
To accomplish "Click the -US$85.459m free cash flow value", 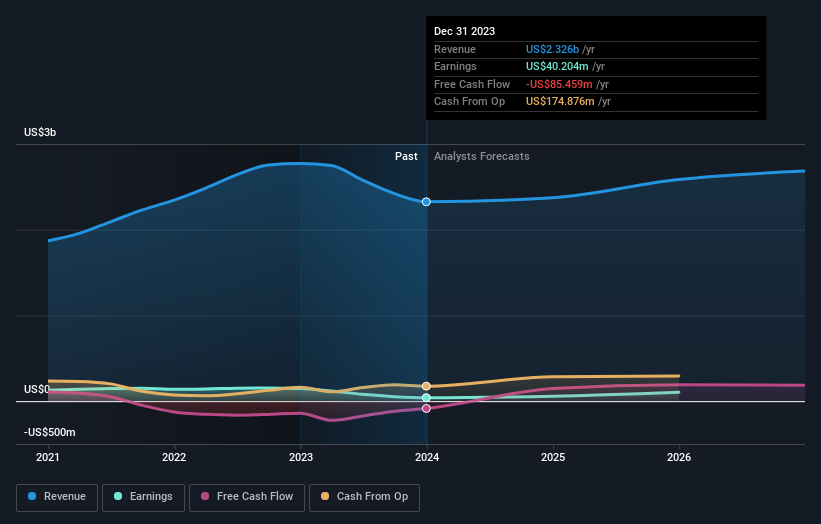I will [x=559, y=84].
